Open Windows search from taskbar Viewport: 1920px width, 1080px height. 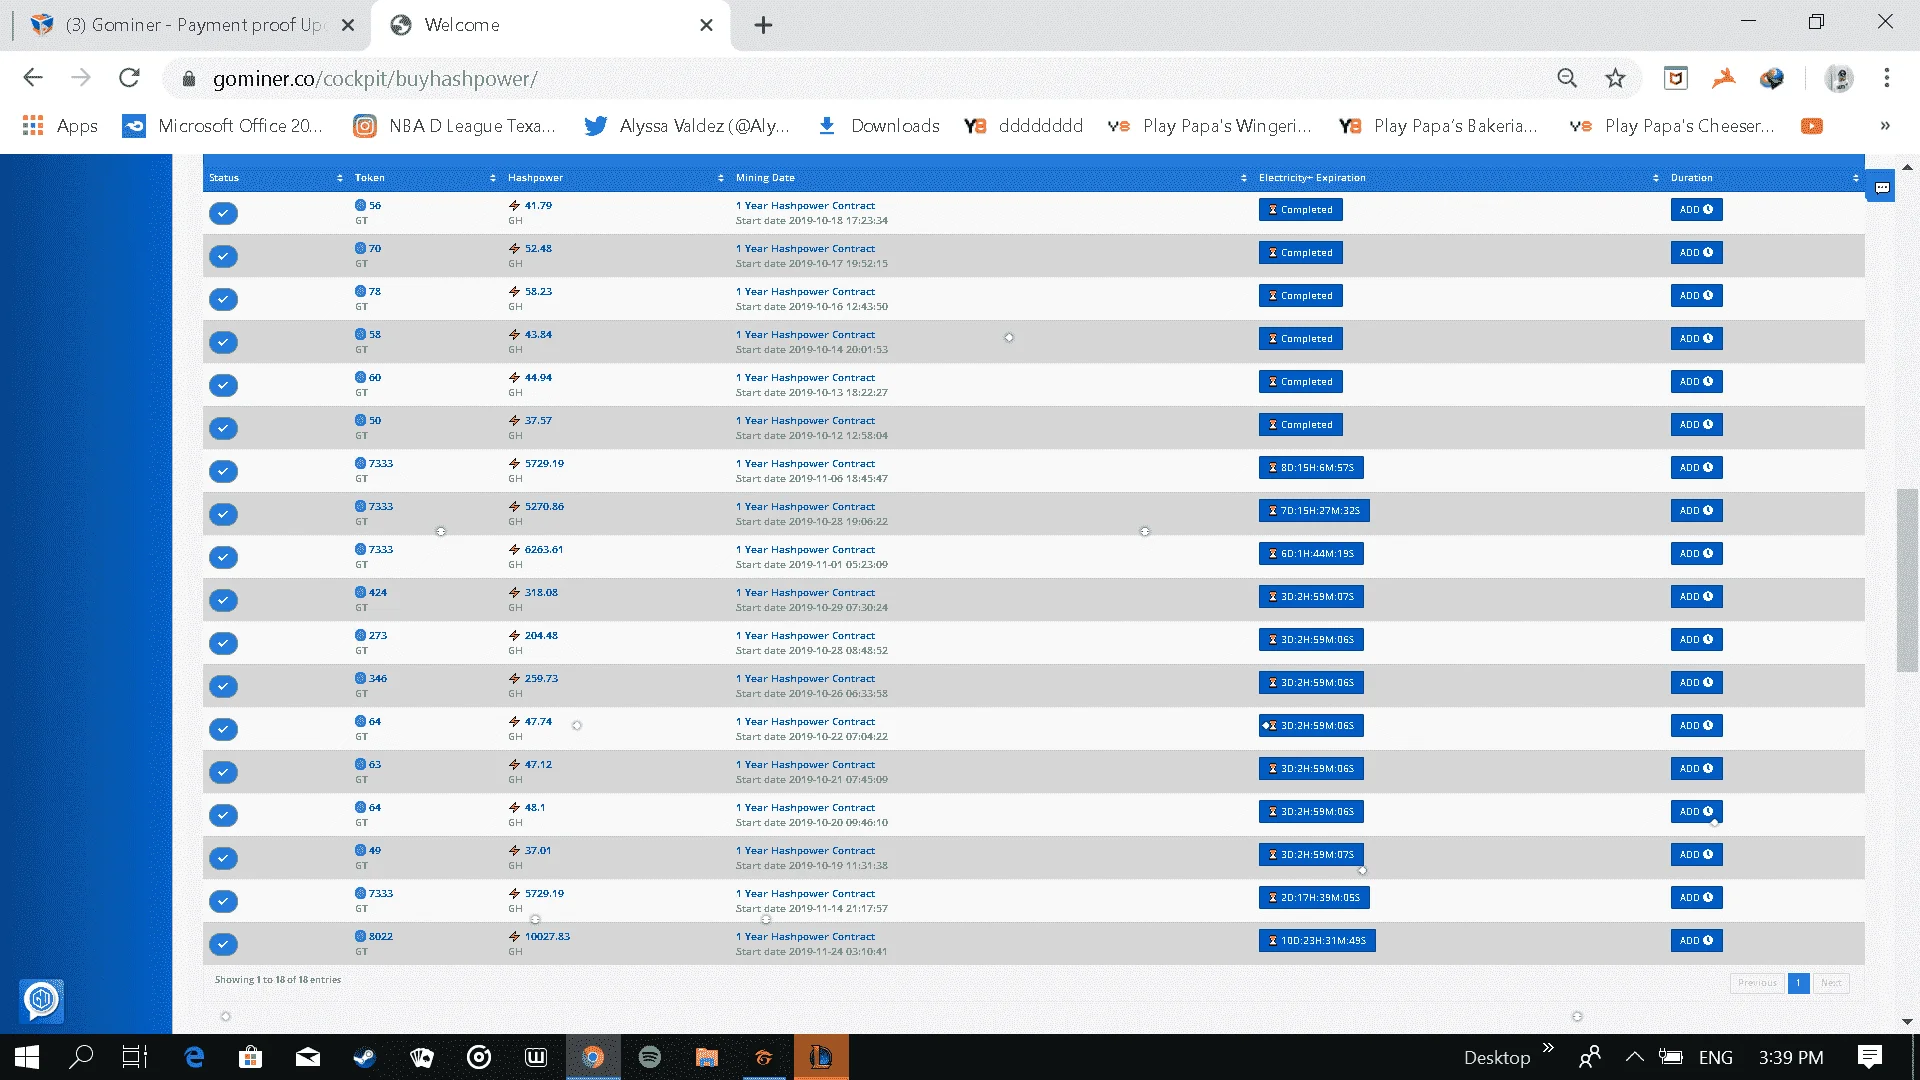[81, 1057]
